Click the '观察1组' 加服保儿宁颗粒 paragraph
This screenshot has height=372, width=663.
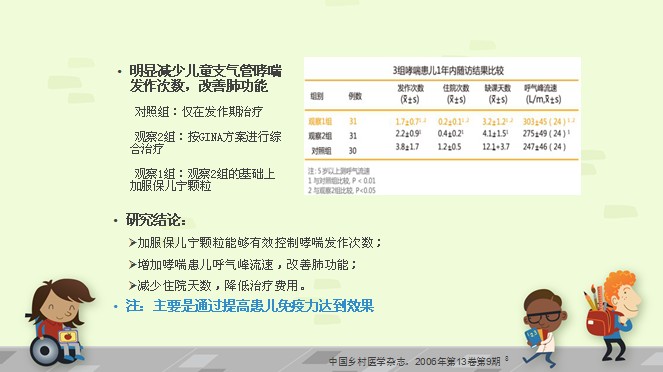pos(203,180)
